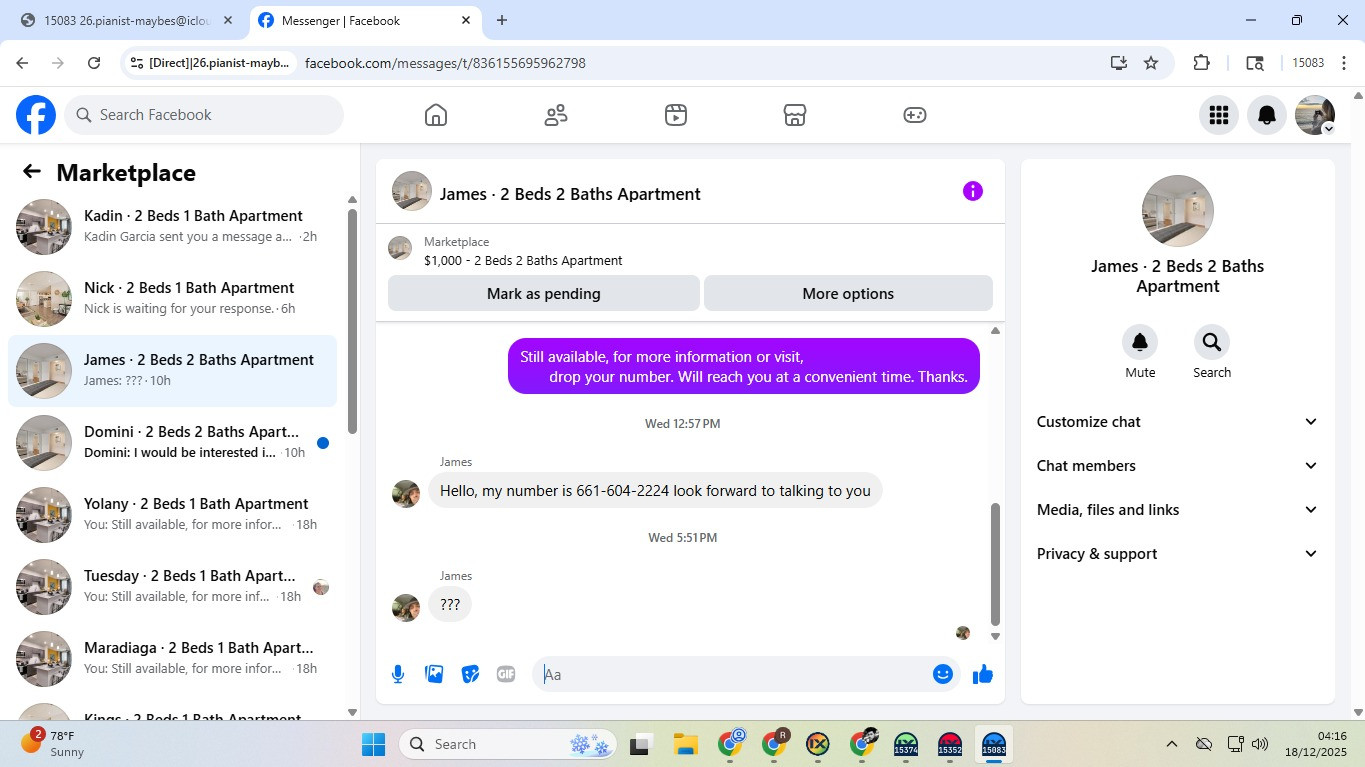This screenshot has width=1365, height=767.
Task: Send a voice clip with the microphone icon
Action: [398, 674]
